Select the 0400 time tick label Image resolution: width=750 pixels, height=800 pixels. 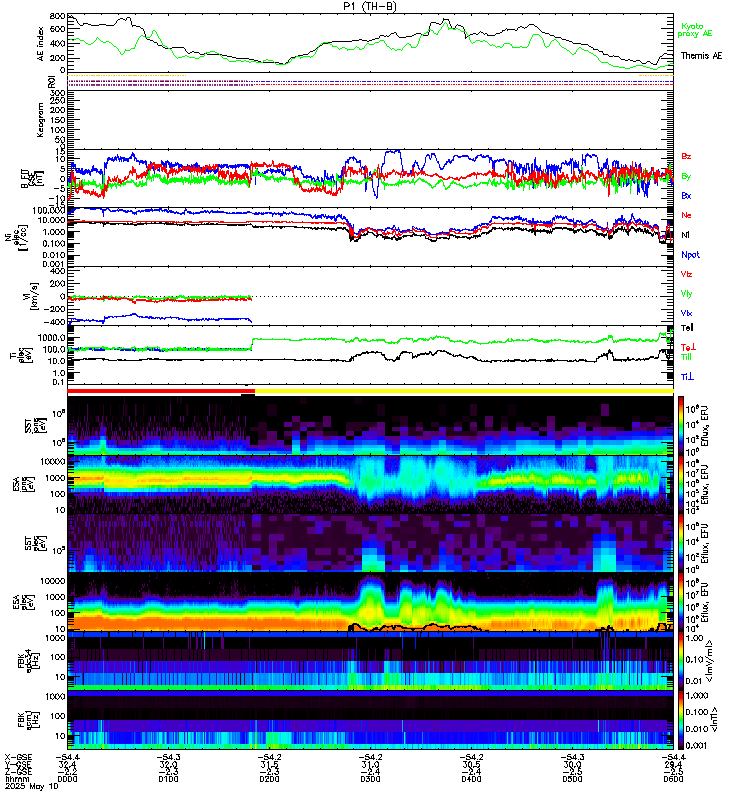coord(471,779)
